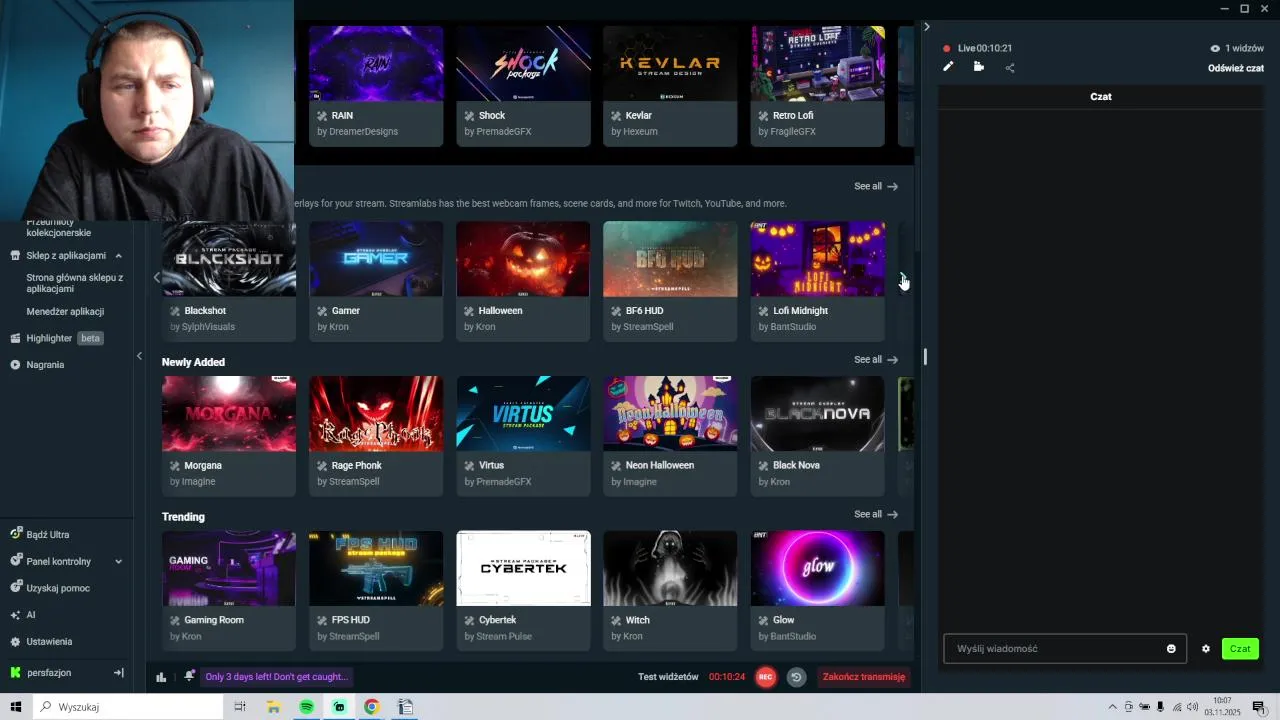Click the Retro Lofi title text
The image size is (1280, 720).
pos(793,116)
